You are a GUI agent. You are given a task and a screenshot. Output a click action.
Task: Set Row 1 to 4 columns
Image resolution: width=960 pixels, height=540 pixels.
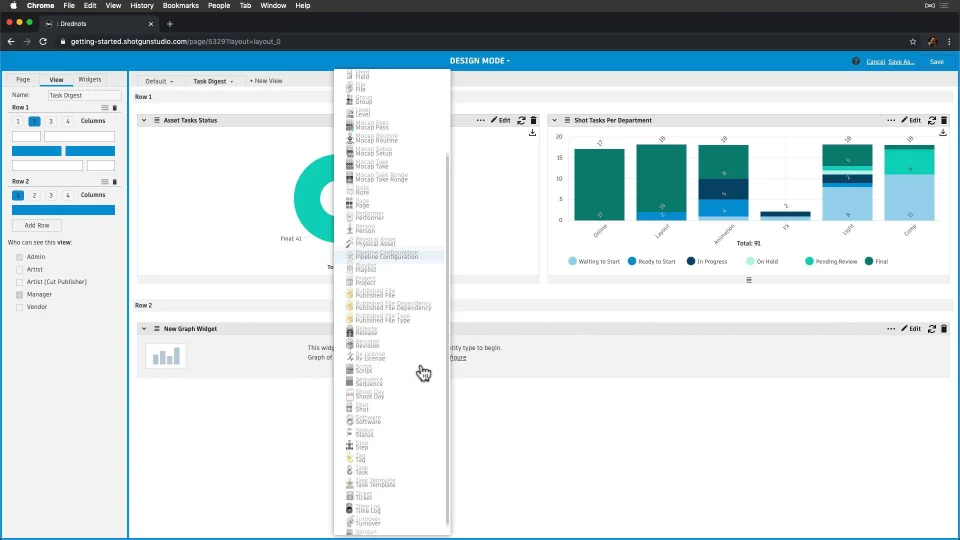(67, 121)
